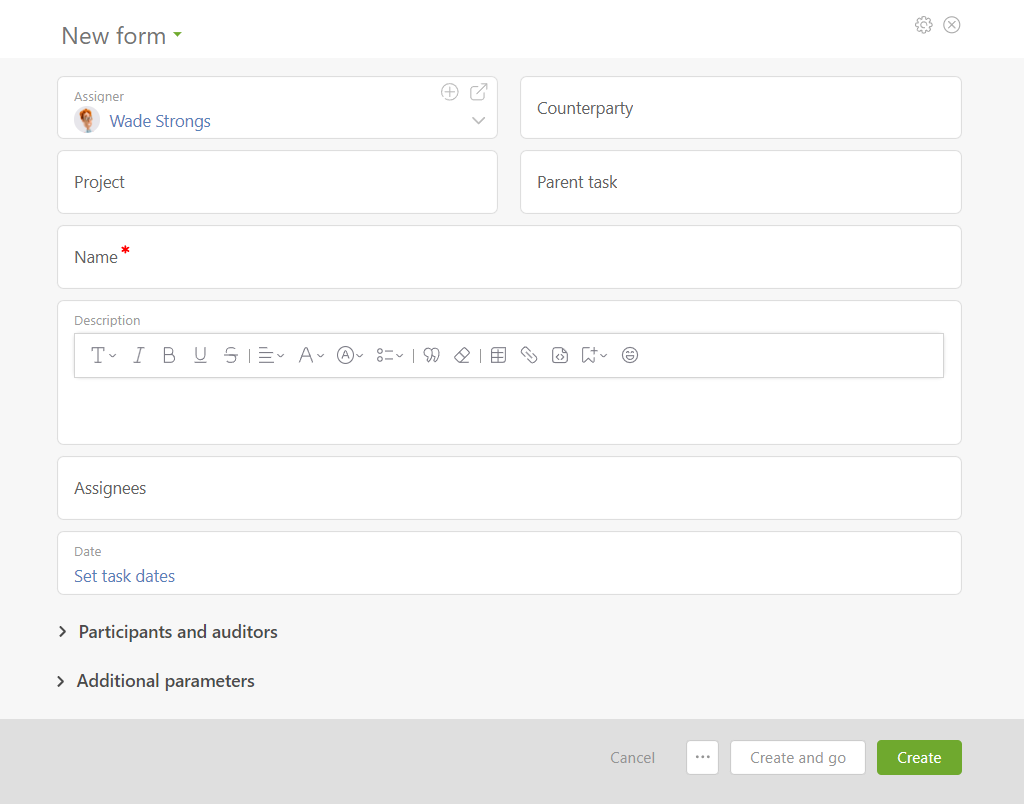Image resolution: width=1024 pixels, height=804 pixels.
Task: Open assigner in new window icon
Action: [479, 92]
